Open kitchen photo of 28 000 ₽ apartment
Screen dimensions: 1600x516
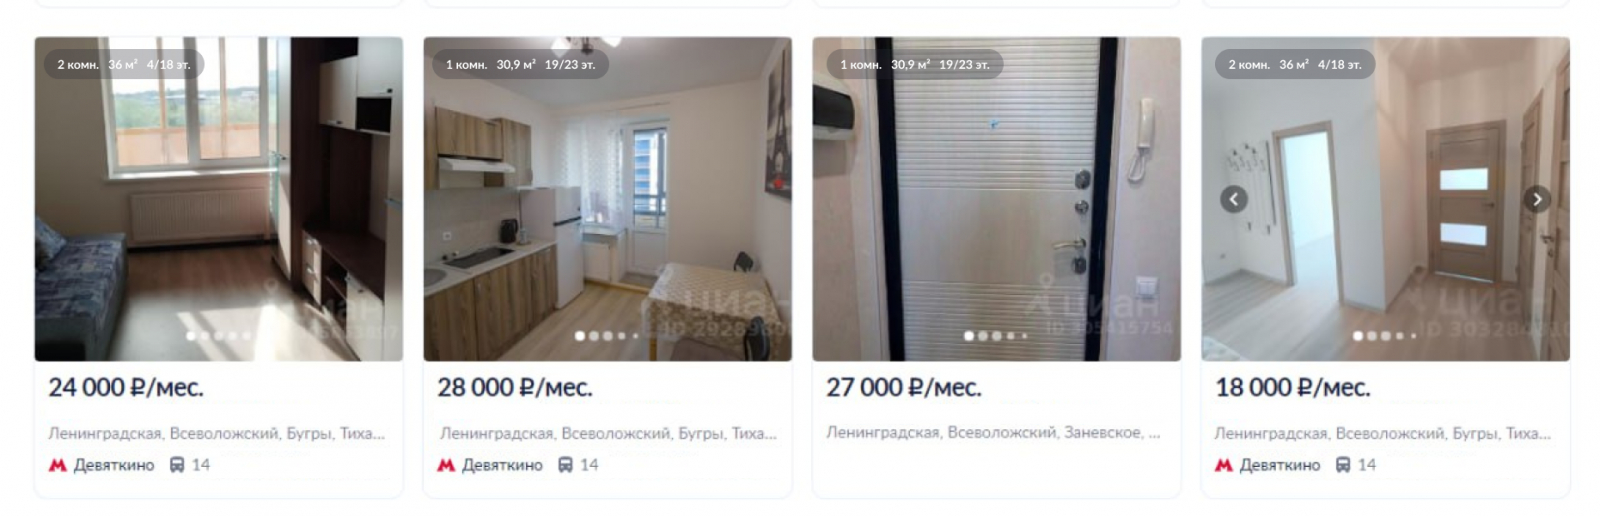(x=608, y=199)
